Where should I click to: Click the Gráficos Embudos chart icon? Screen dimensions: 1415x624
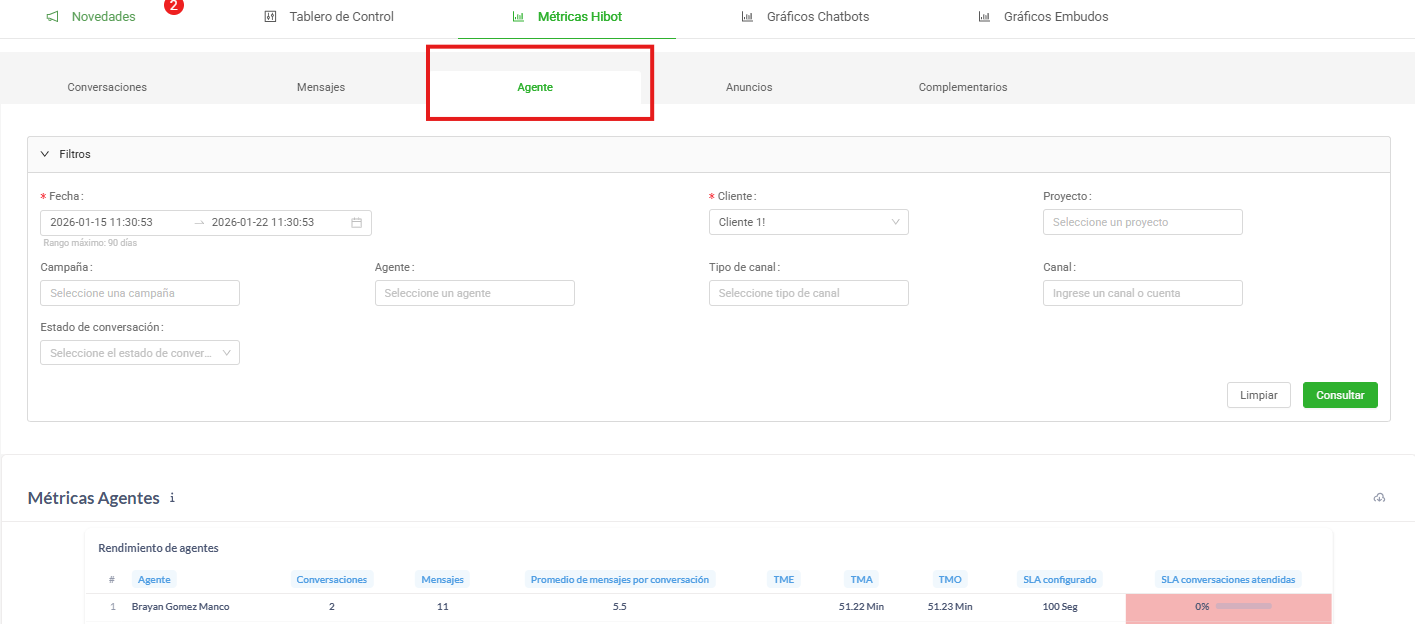click(x=984, y=17)
